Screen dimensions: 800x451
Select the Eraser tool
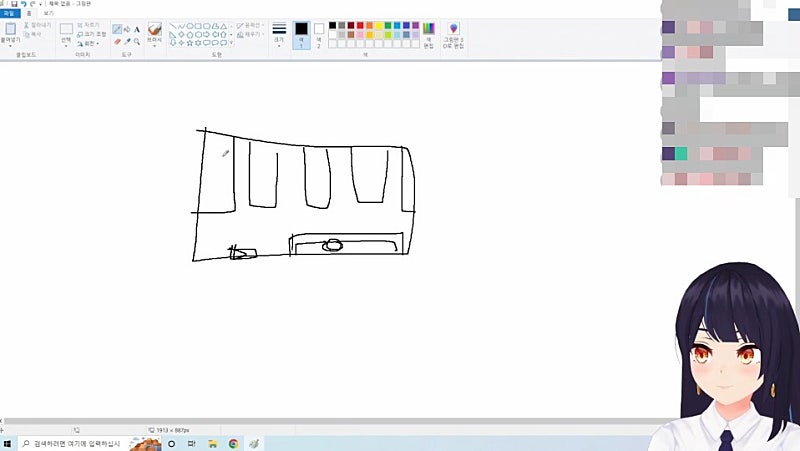pyautogui.click(x=117, y=41)
